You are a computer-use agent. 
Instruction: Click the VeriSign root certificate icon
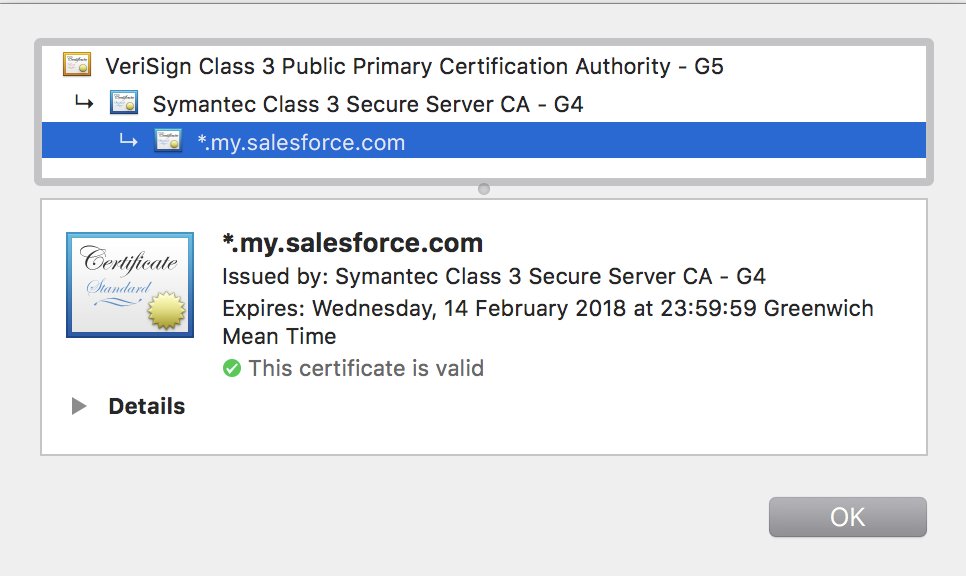click(77, 64)
